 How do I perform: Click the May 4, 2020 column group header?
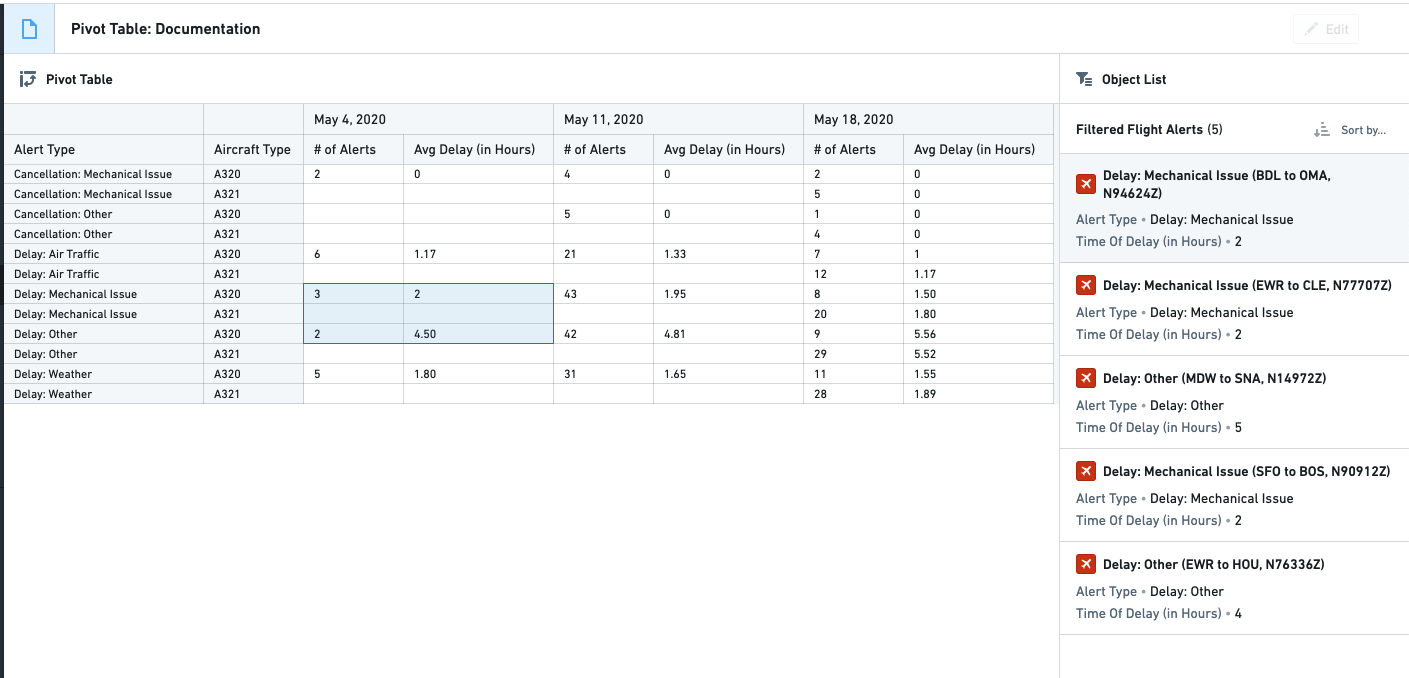point(428,119)
